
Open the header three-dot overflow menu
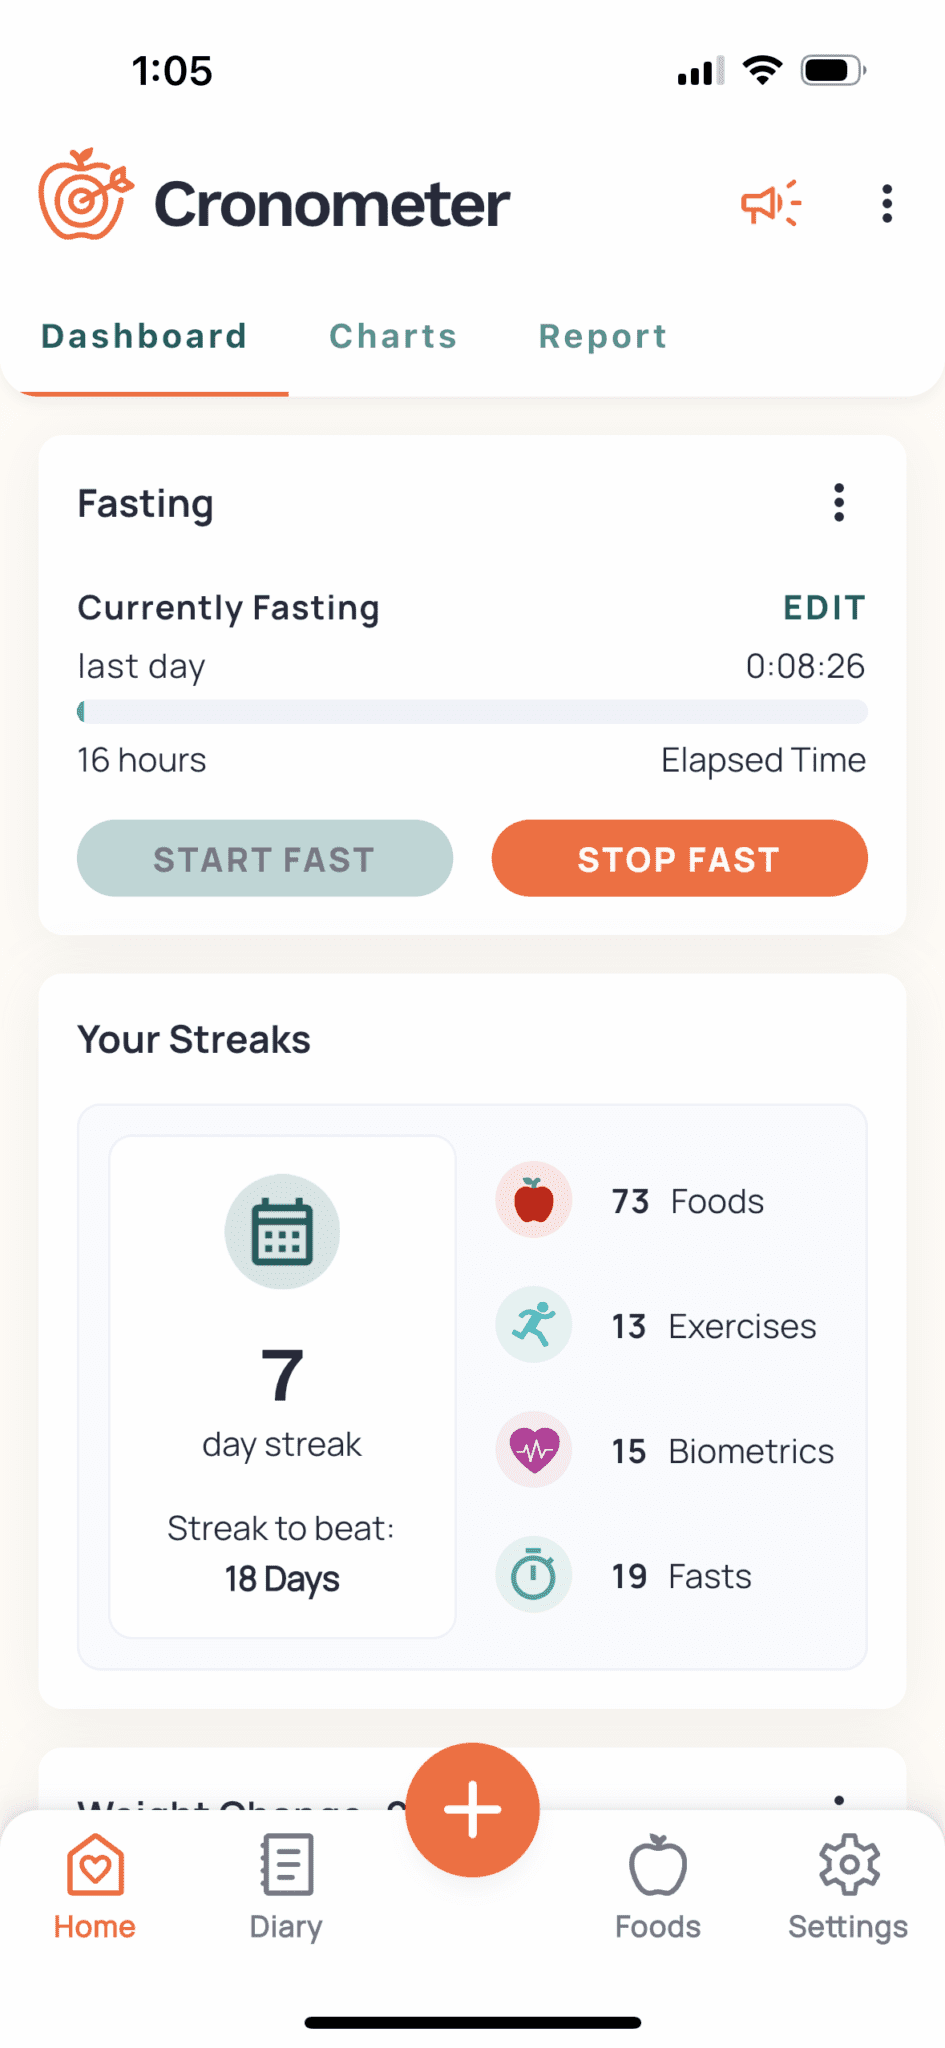click(x=886, y=204)
